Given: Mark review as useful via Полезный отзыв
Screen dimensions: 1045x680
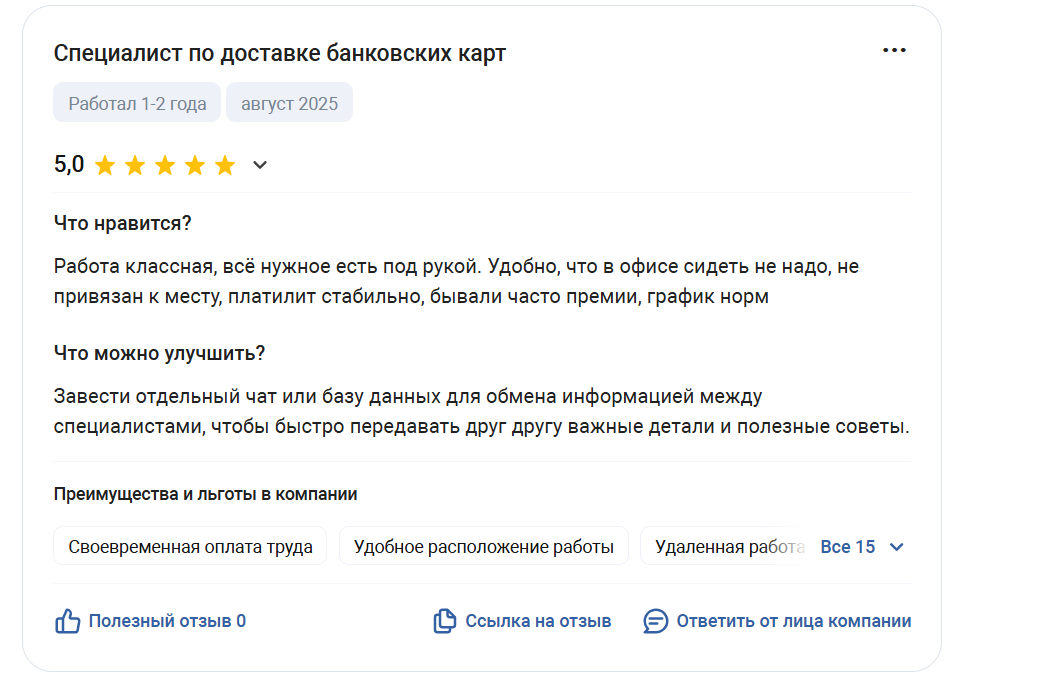Looking at the screenshot, I should pyautogui.click(x=167, y=621).
